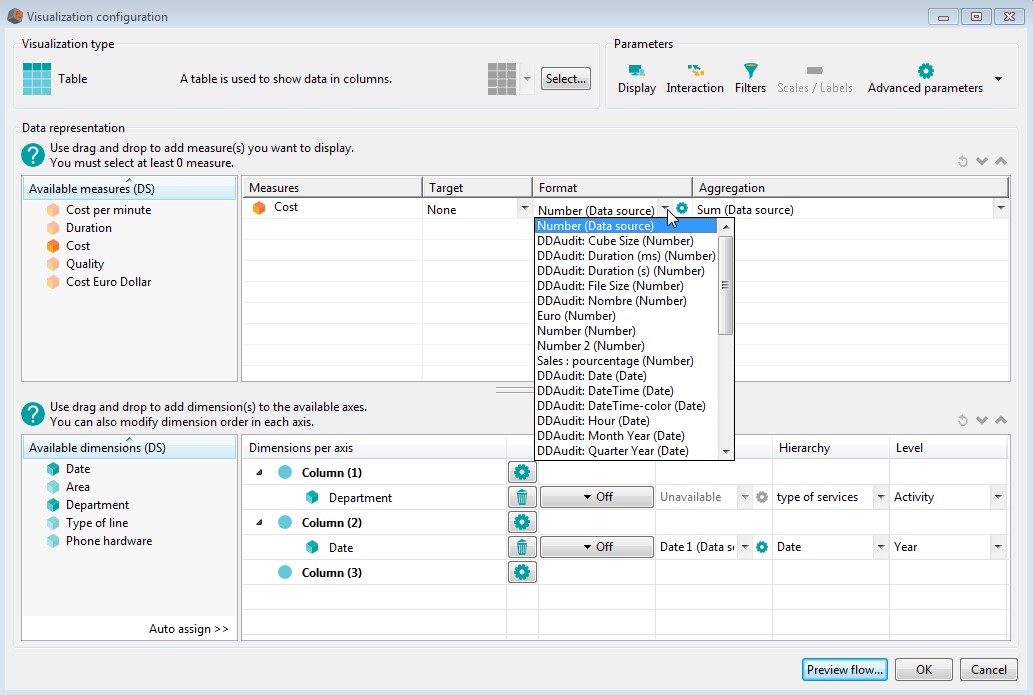Delete the Department dimension with trash icon
This screenshot has width=1033, height=695.
(522, 497)
